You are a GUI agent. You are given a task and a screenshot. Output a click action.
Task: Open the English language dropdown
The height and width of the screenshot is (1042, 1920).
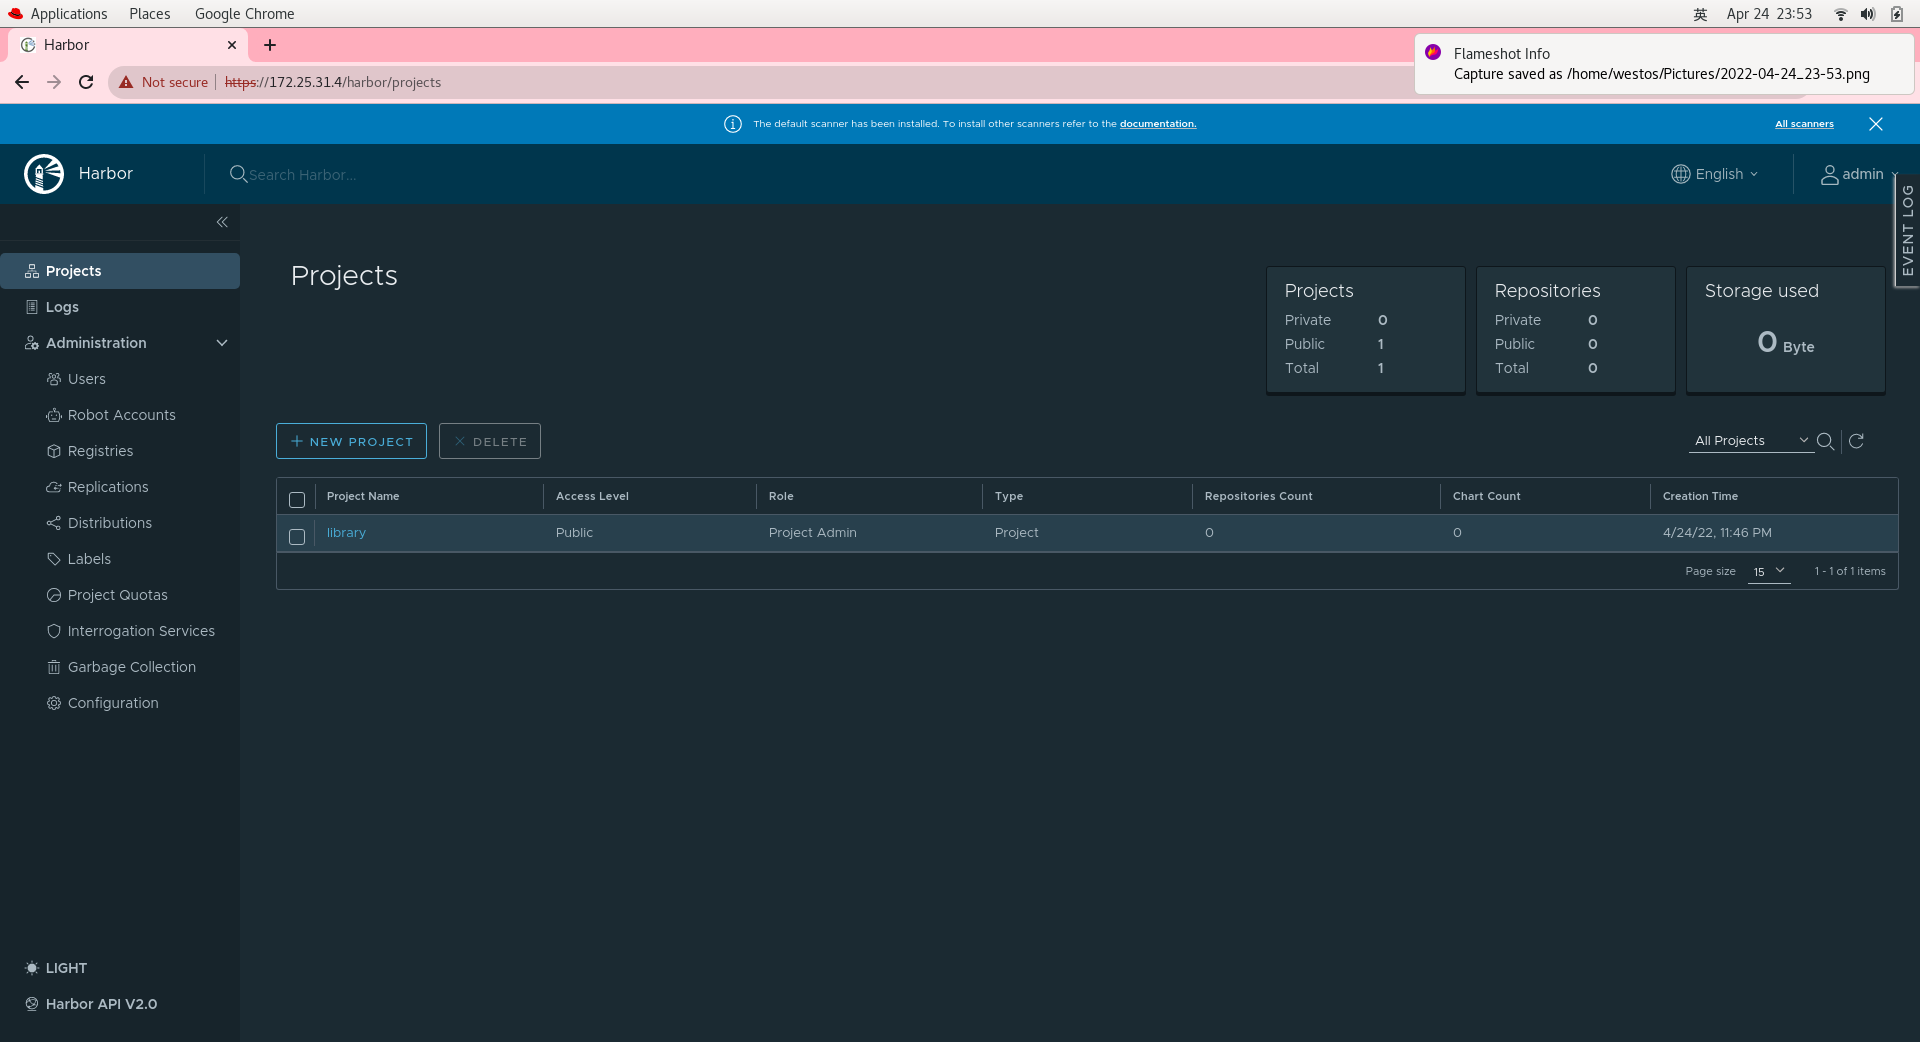1715,174
